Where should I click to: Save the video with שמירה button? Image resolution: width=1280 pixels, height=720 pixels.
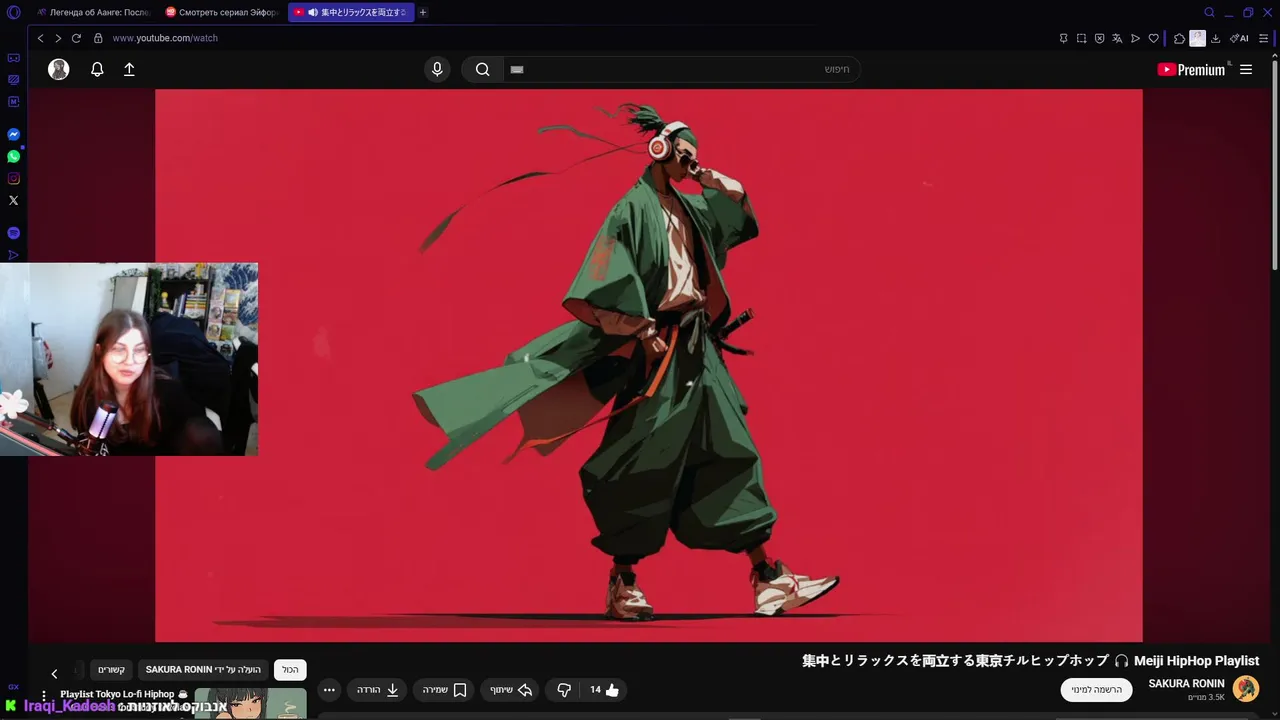point(444,690)
